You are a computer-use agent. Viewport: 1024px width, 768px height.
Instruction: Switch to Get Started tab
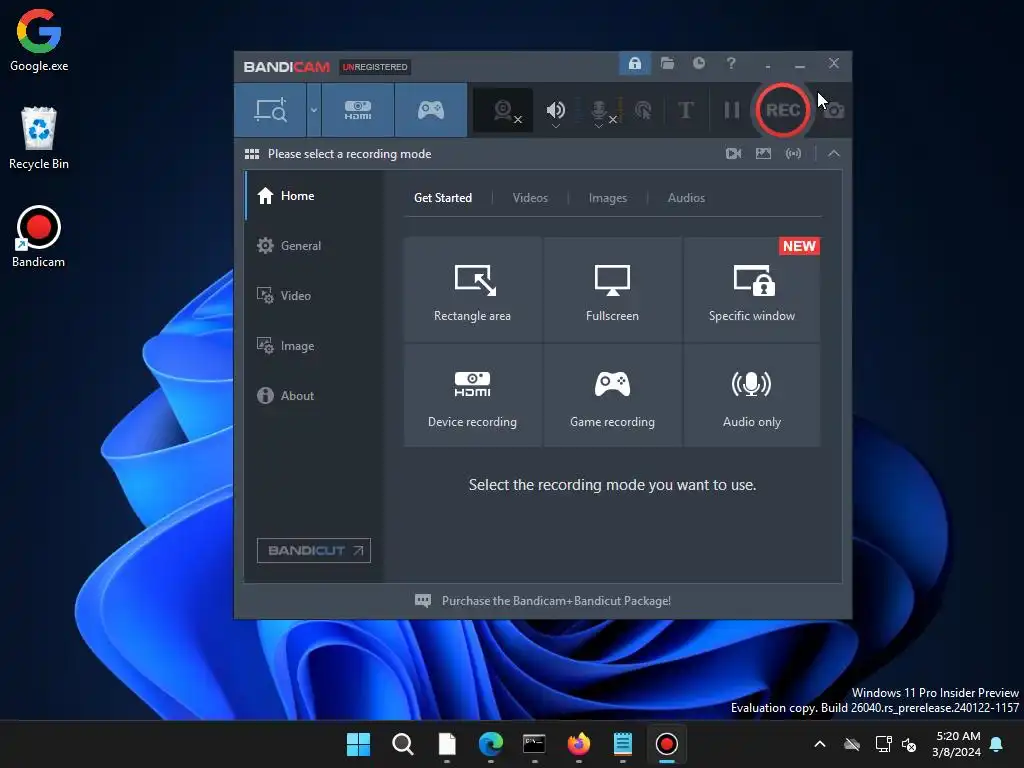coord(443,198)
